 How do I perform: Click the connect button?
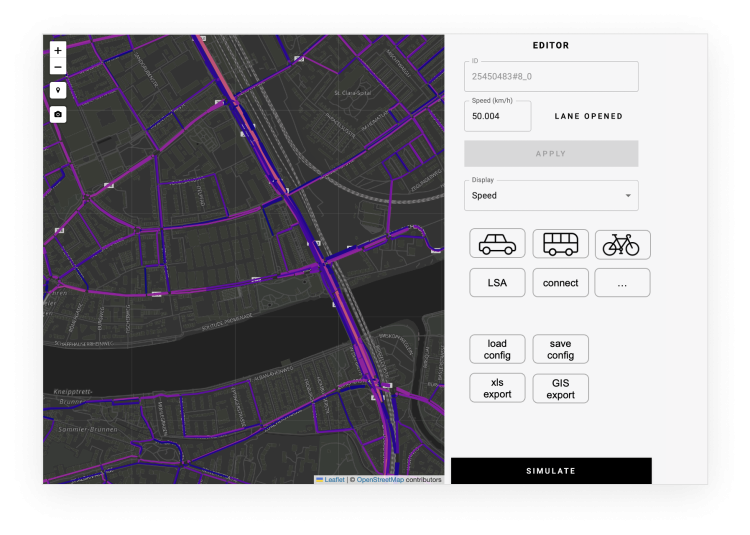[560, 283]
